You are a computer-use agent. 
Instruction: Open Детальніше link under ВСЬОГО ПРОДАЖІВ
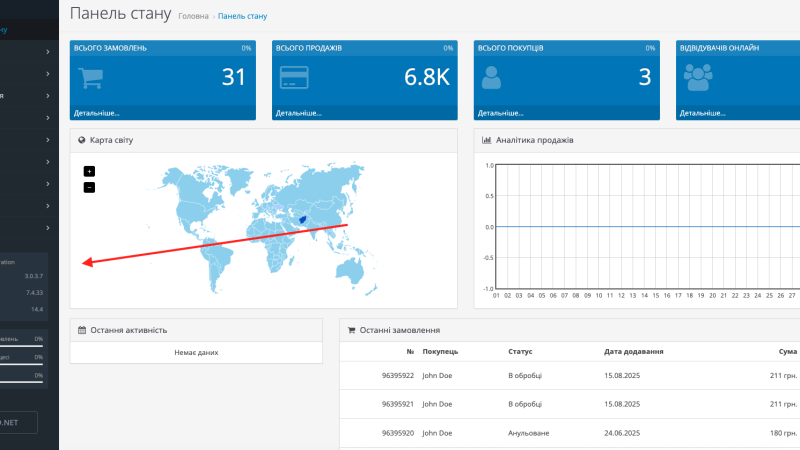pos(298,113)
